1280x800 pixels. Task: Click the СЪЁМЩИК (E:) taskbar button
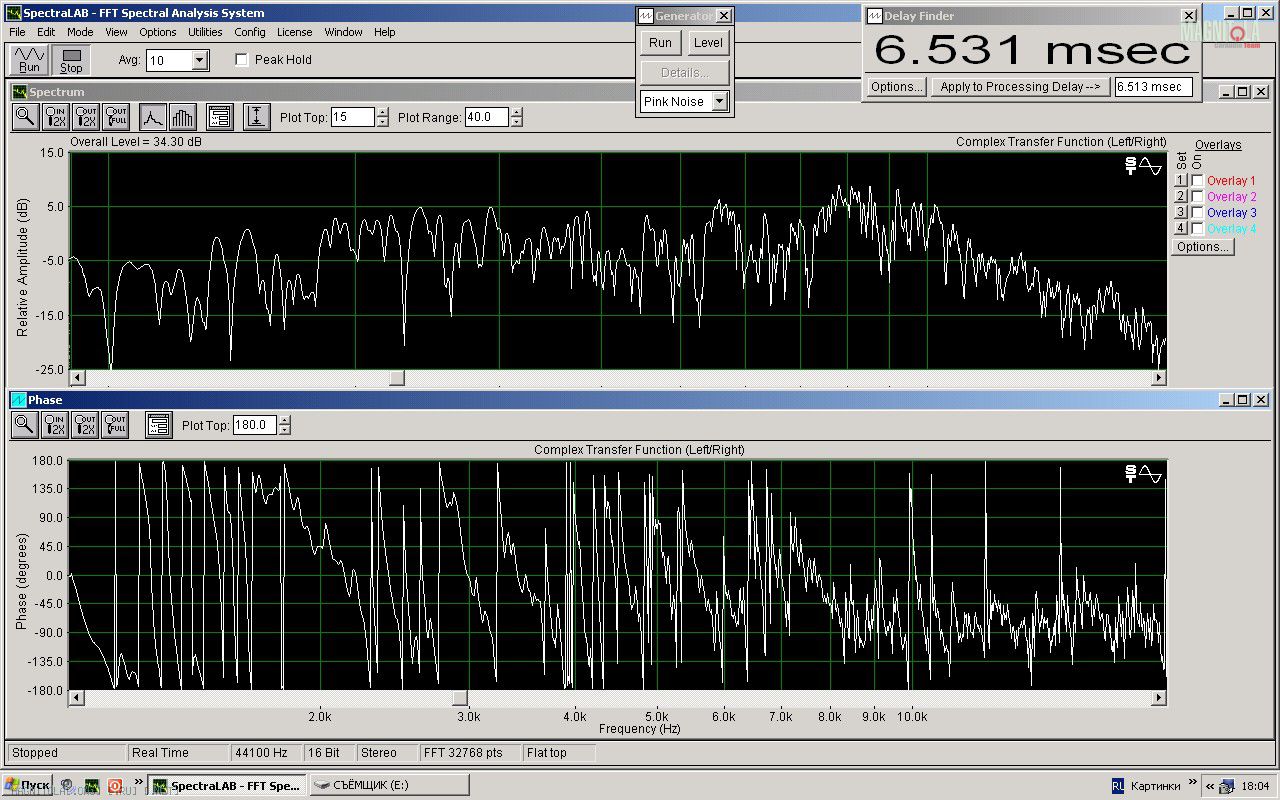(388, 785)
